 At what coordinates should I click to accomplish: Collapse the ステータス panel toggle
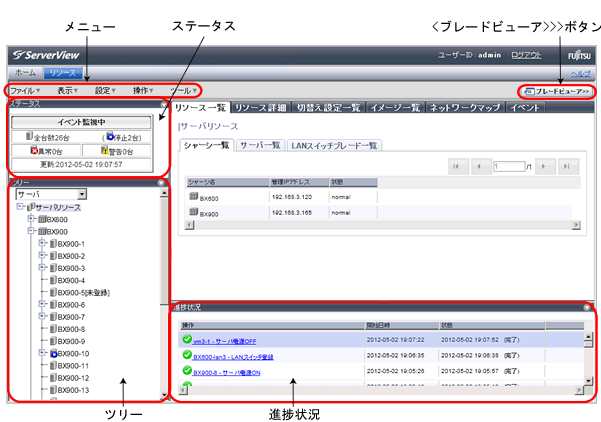click(164, 104)
